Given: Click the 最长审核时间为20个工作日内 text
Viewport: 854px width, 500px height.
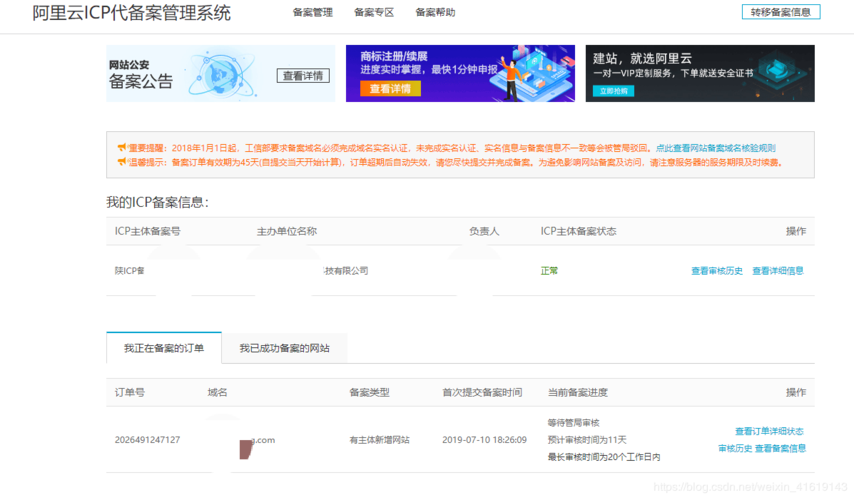Looking at the screenshot, I should coord(604,457).
